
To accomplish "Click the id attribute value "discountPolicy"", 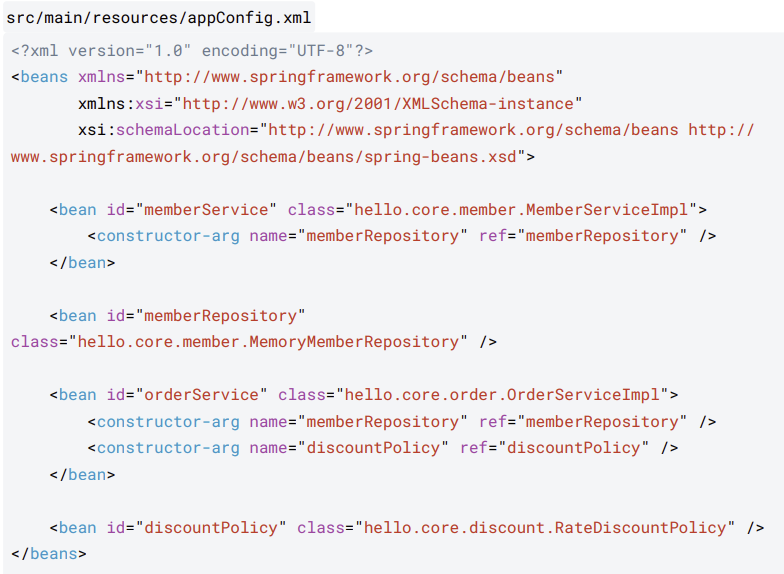I will click(211, 528).
